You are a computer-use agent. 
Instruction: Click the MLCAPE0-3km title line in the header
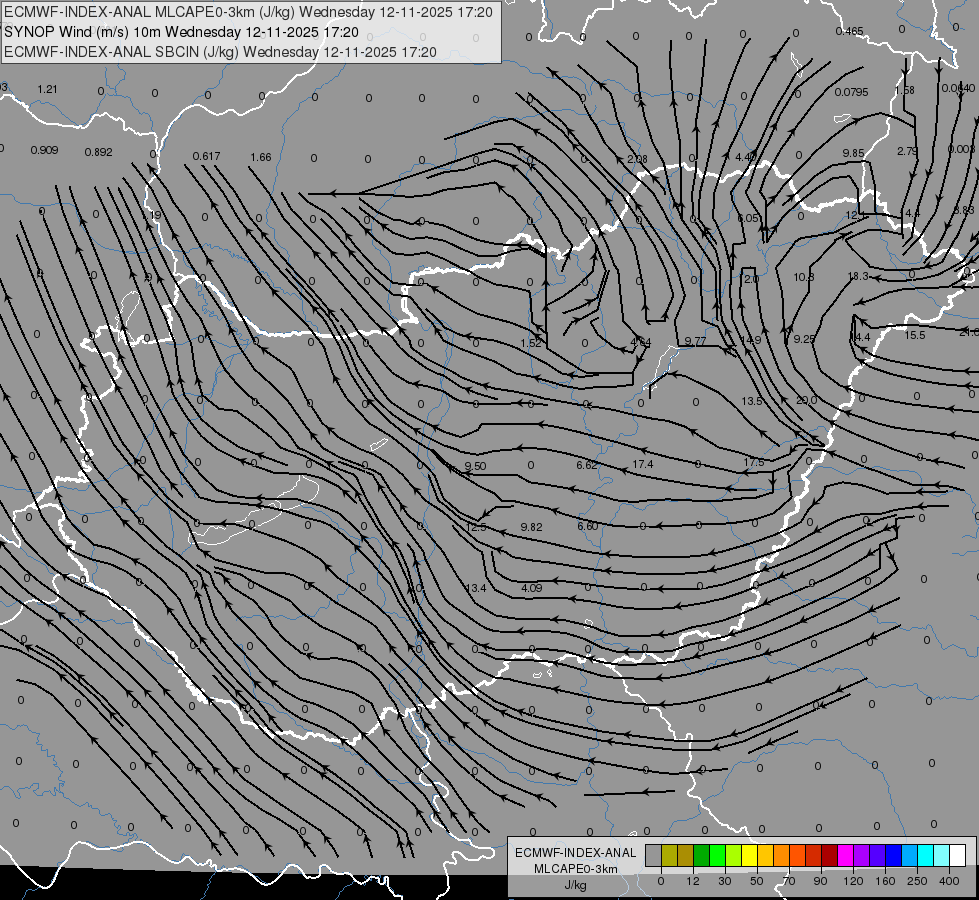[x=248, y=12]
